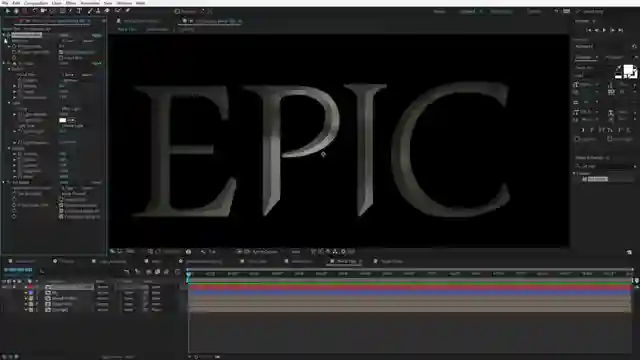Select the red layer bar in timeline

tap(409, 287)
